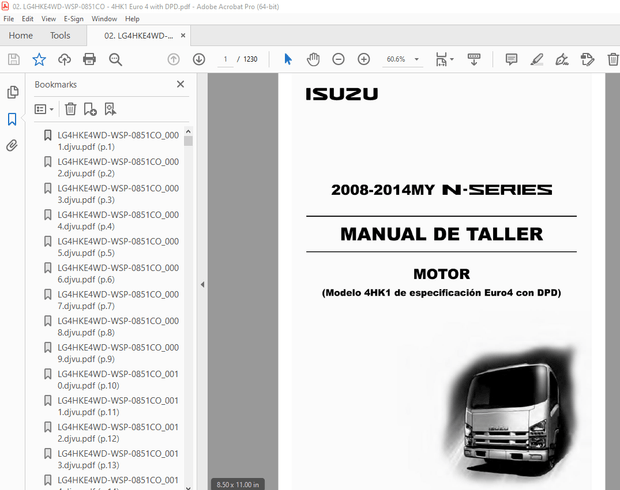The height and width of the screenshot is (490, 620).
Task: Click the trash delete icon in toolbar
Action: point(613,59)
